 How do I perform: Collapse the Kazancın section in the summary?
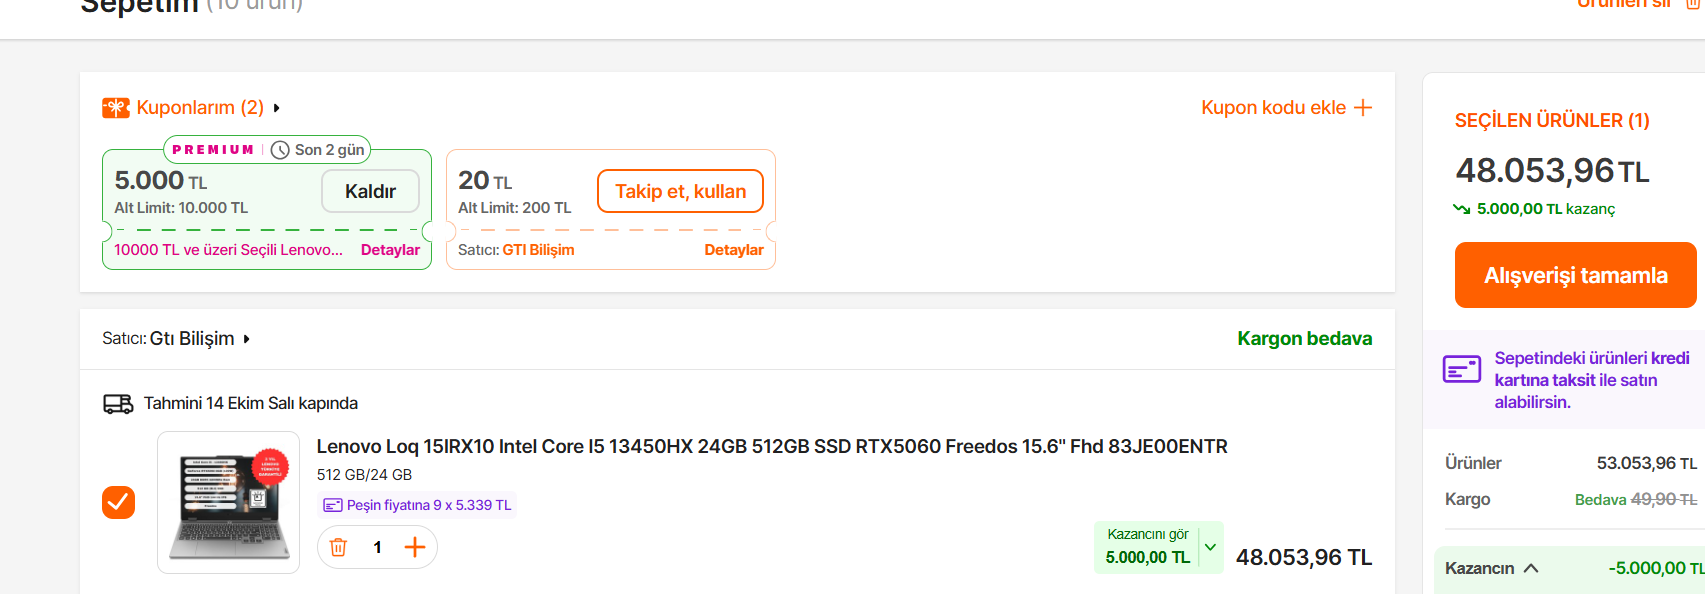pos(1531,568)
